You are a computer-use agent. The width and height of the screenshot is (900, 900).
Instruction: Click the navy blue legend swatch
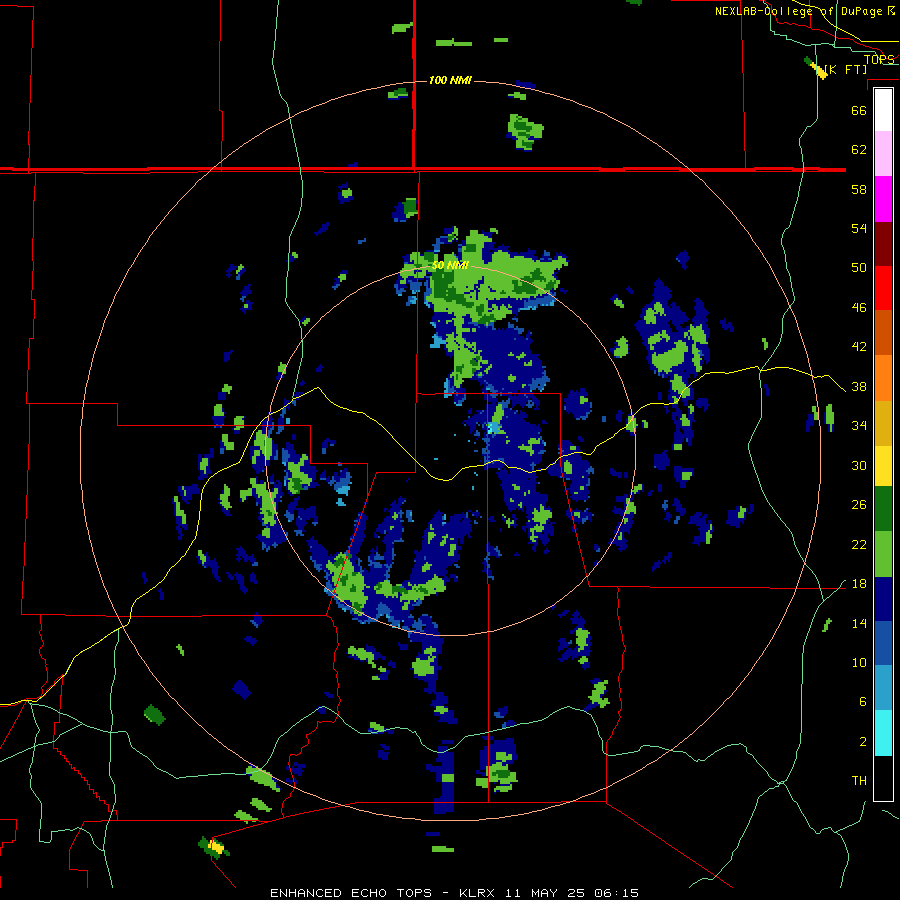point(883,599)
